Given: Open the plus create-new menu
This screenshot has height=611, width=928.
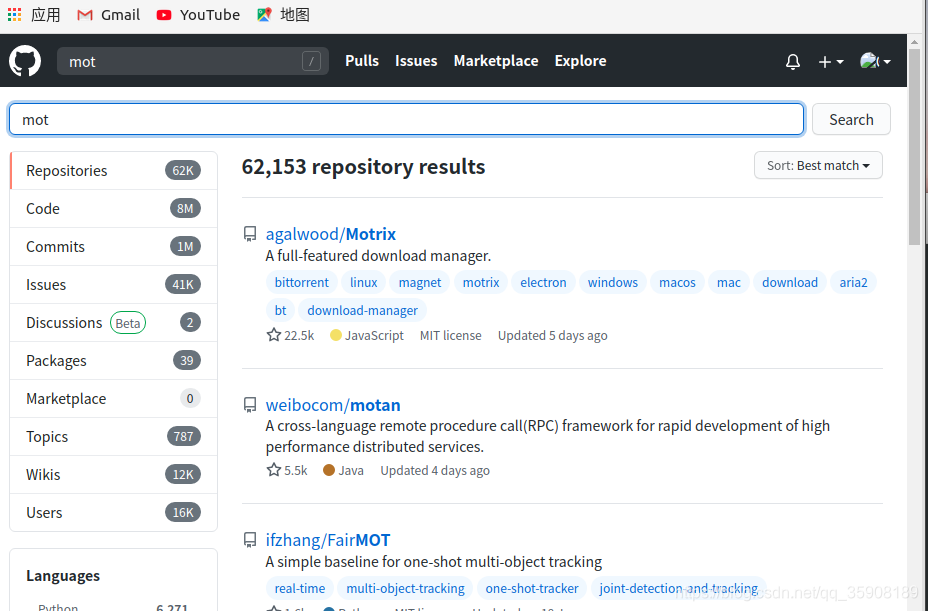Looking at the screenshot, I should pyautogui.click(x=830, y=62).
